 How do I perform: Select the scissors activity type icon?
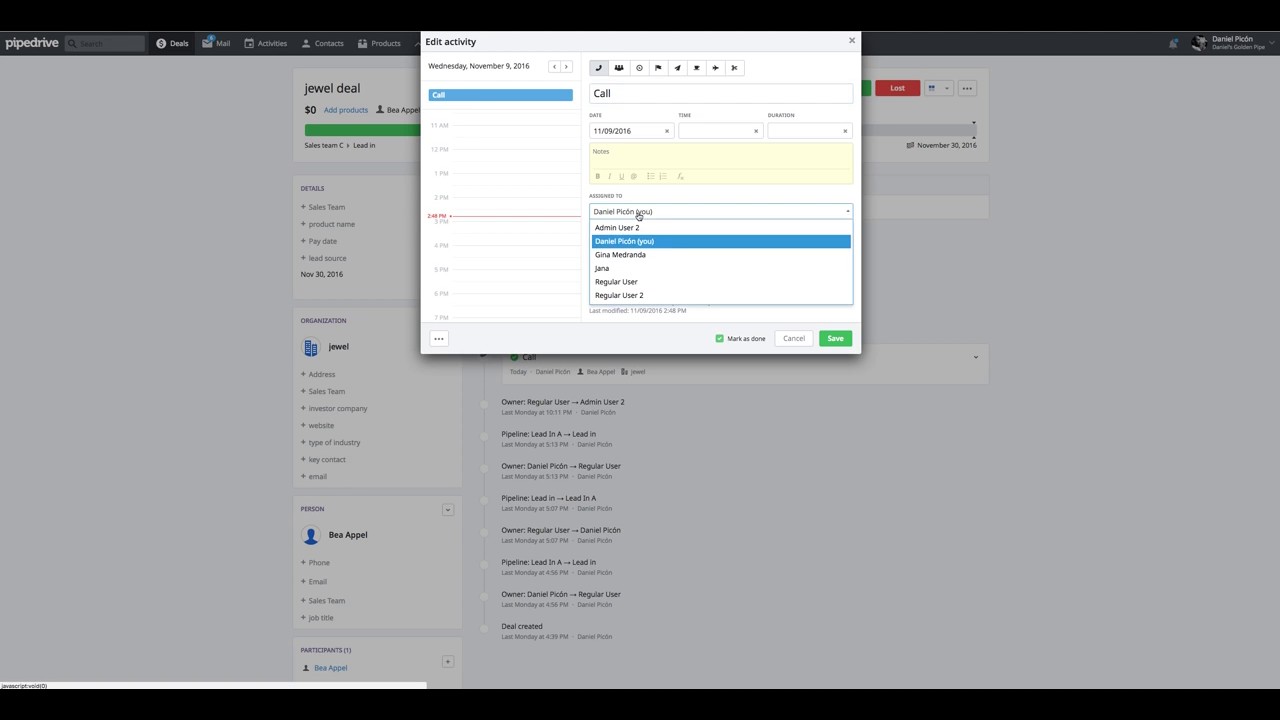click(x=734, y=68)
